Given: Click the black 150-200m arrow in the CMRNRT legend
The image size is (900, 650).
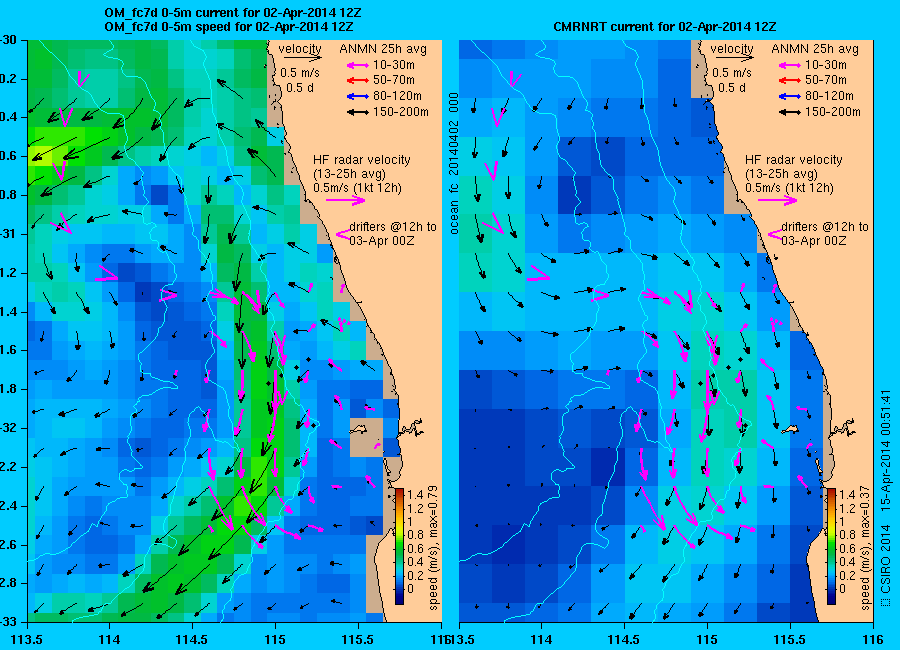Looking at the screenshot, I should click(x=789, y=113).
